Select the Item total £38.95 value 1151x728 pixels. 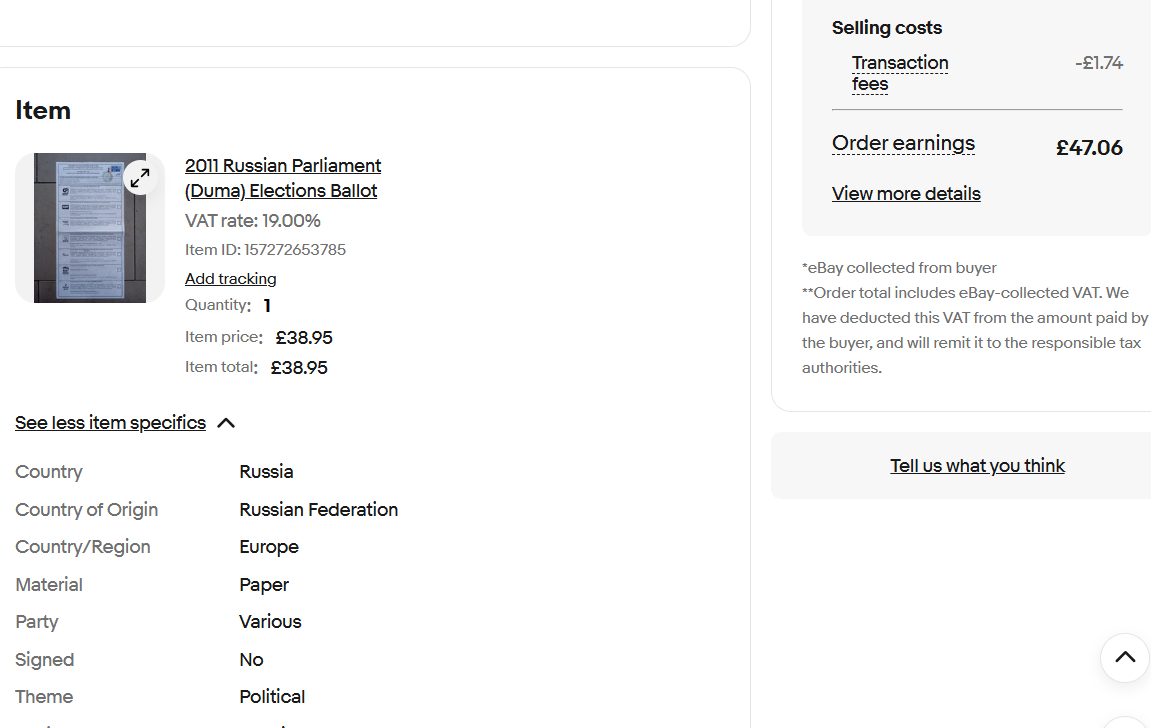click(x=299, y=368)
